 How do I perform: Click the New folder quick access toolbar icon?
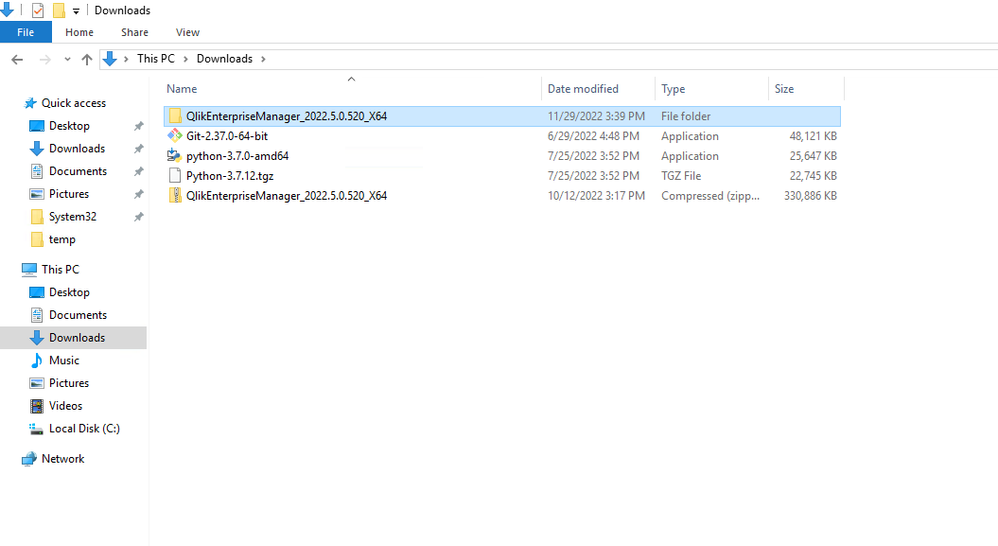tap(59, 10)
